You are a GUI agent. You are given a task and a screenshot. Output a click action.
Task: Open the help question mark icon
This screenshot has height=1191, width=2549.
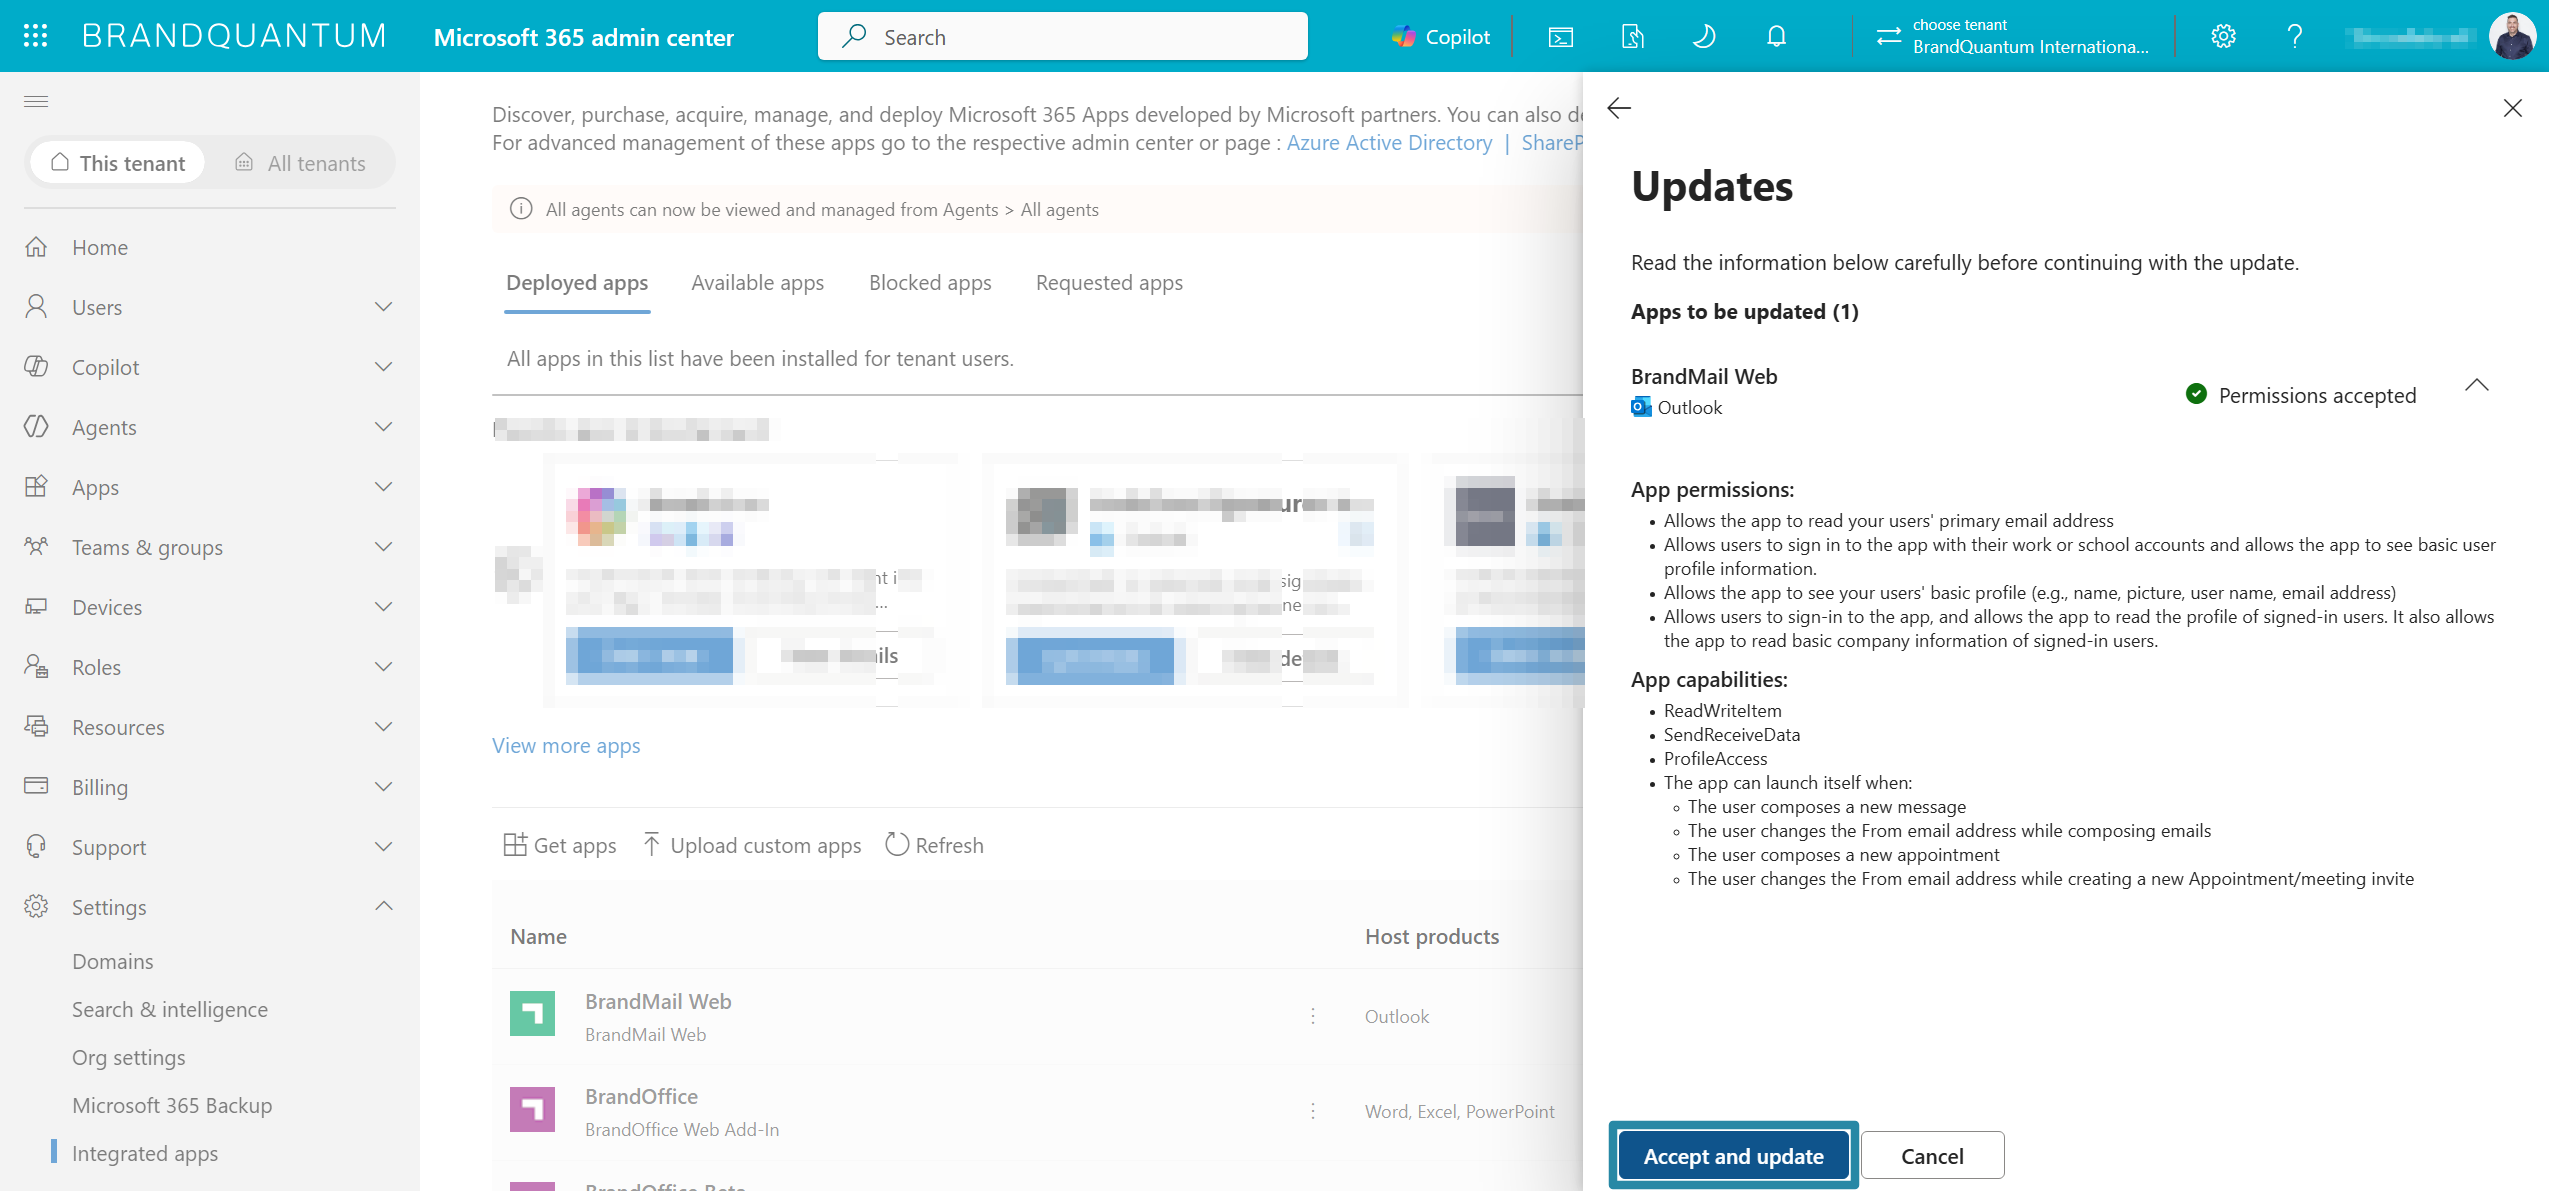(x=2295, y=37)
